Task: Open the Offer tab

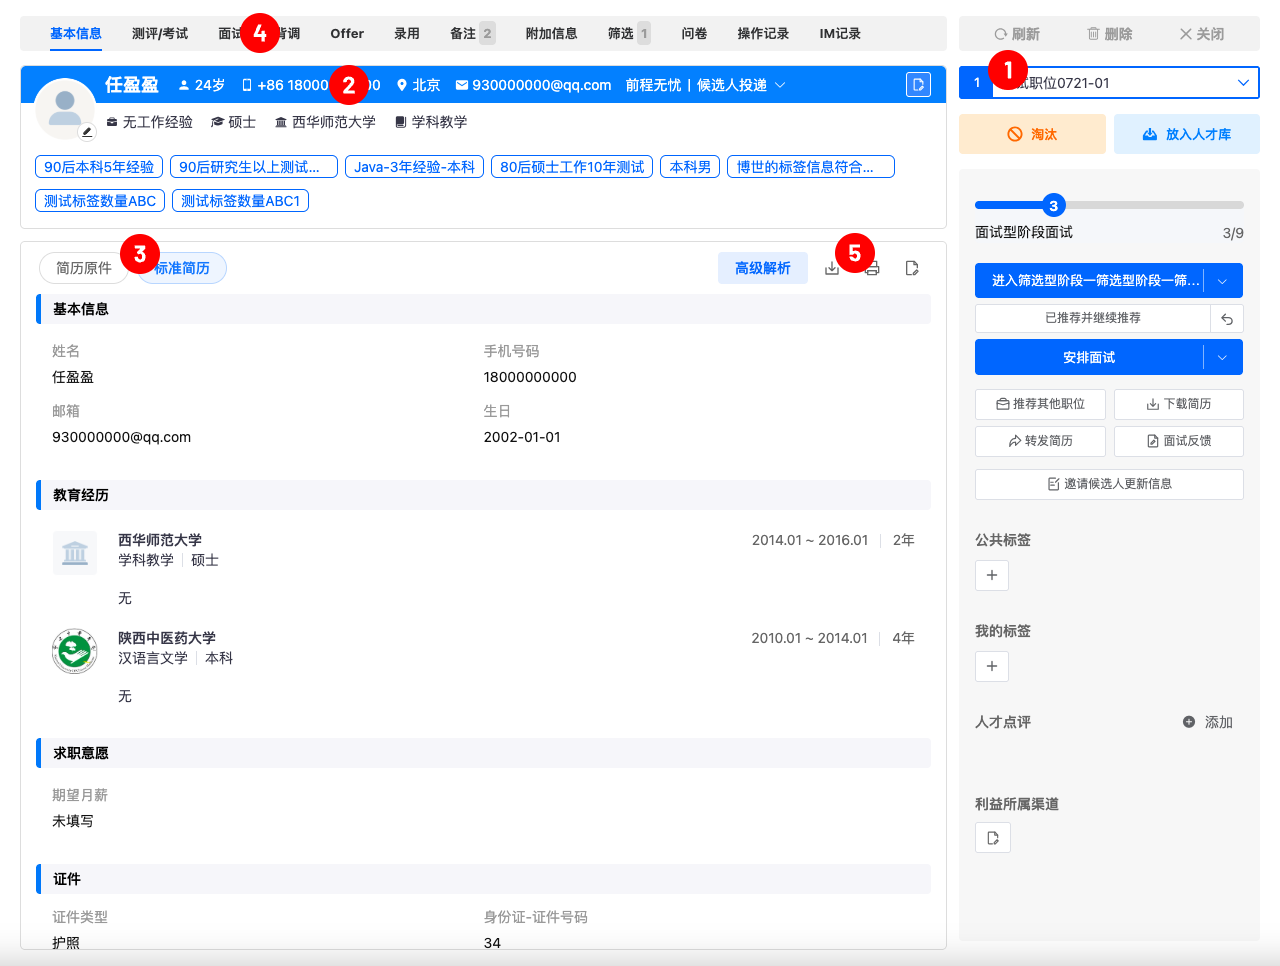Action: (x=347, y=33)
